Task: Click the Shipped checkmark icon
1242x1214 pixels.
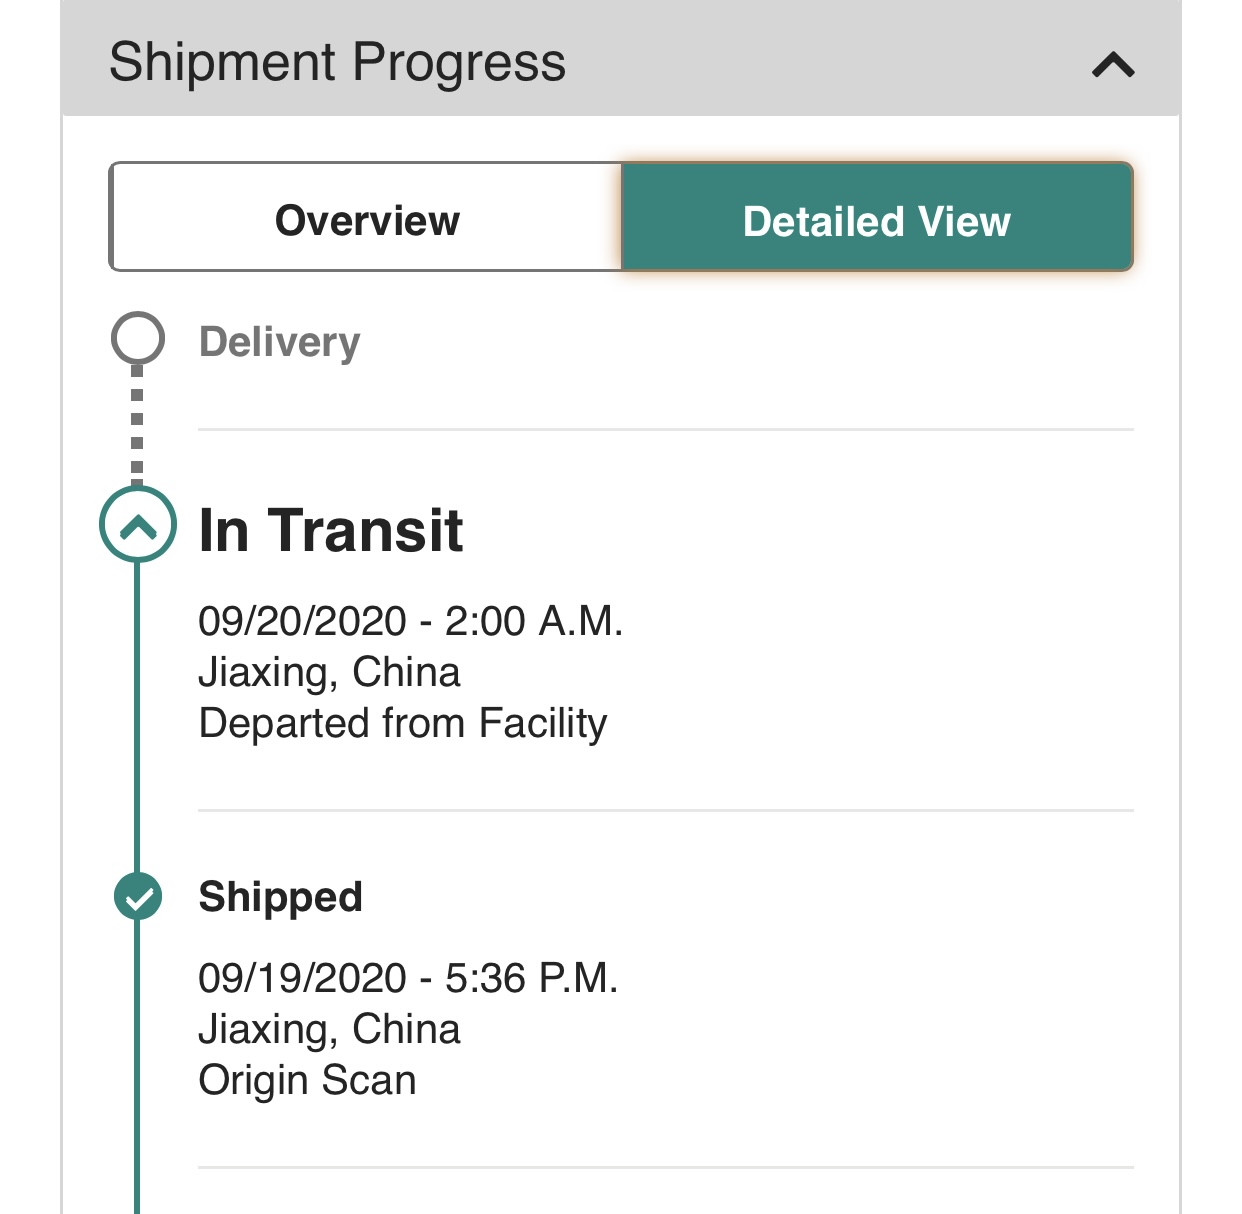Action: tap(138, 896)
